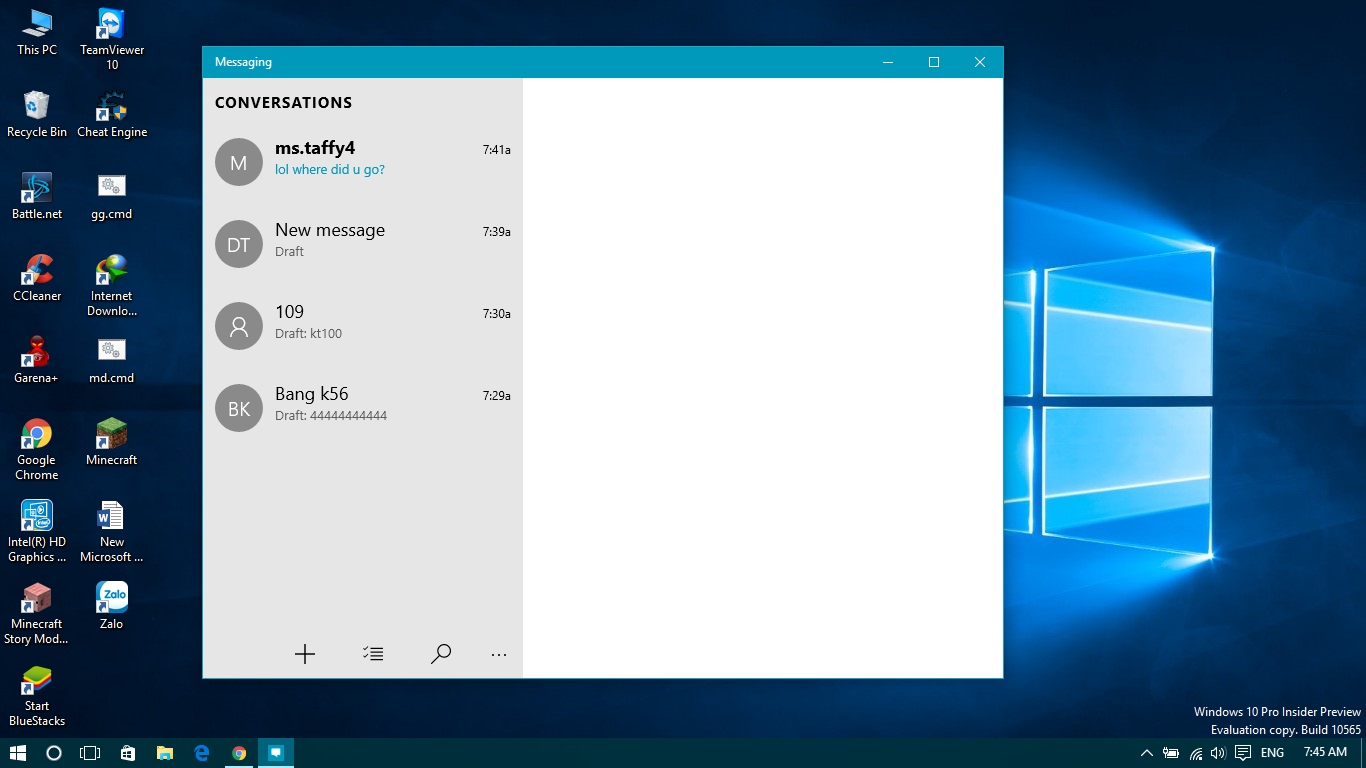Image resolution: width=1366 pixels, height=768 pixels.
Task: Select TeamViewer 10 desktop shortcut
Action: click(x=112, y=39)
